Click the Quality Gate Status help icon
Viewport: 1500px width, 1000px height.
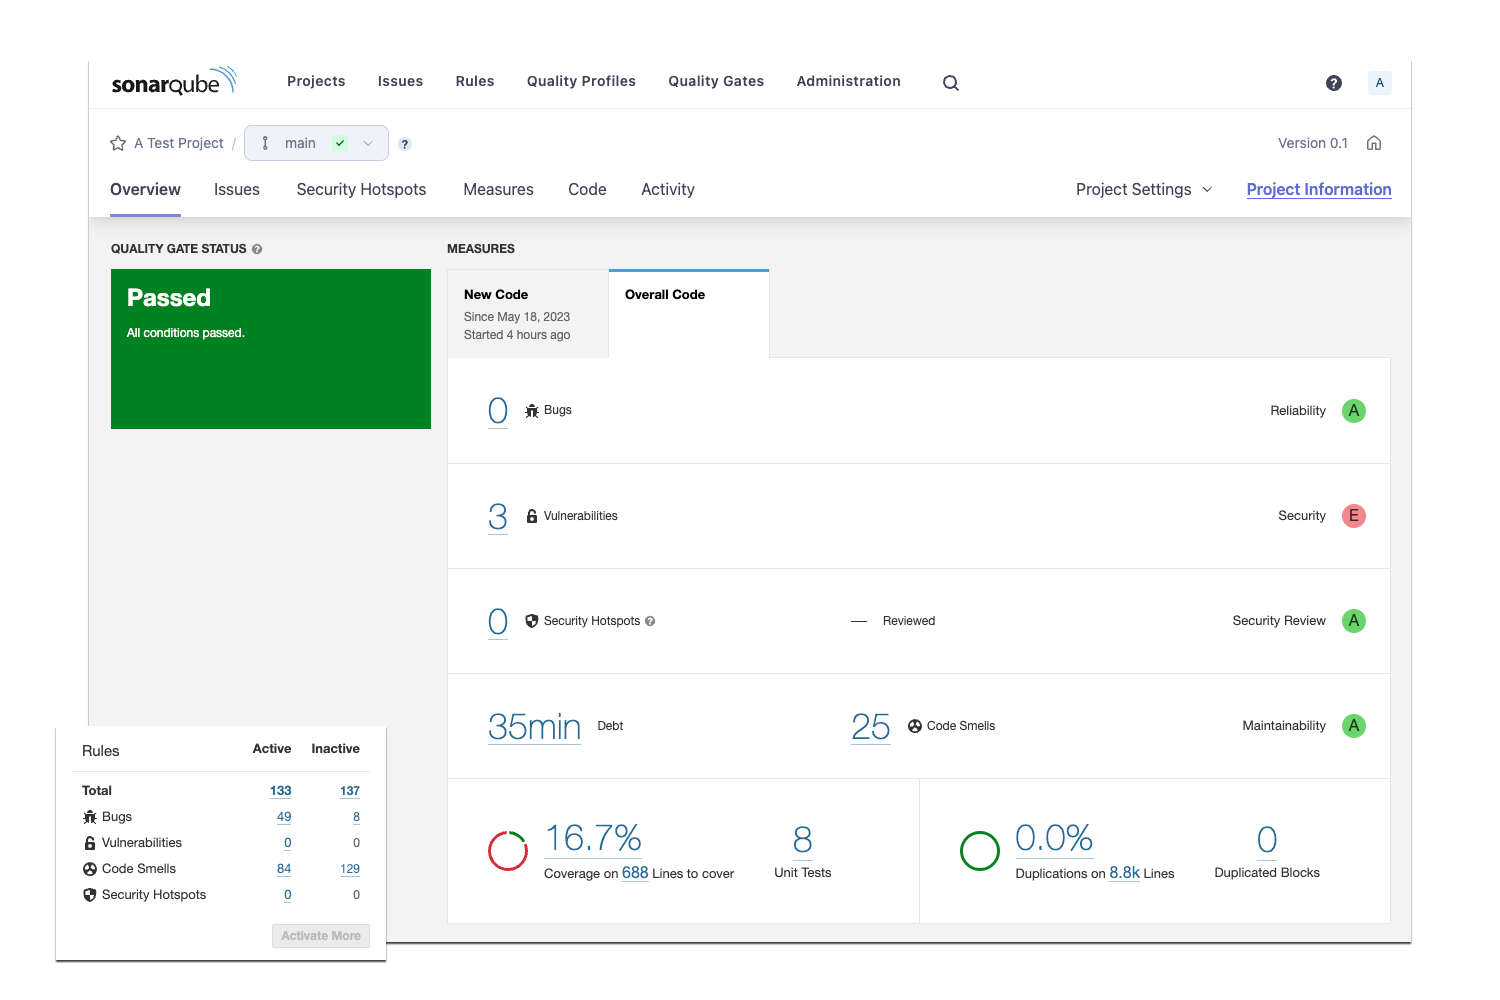pyautogui.click(x=257, y=249)
